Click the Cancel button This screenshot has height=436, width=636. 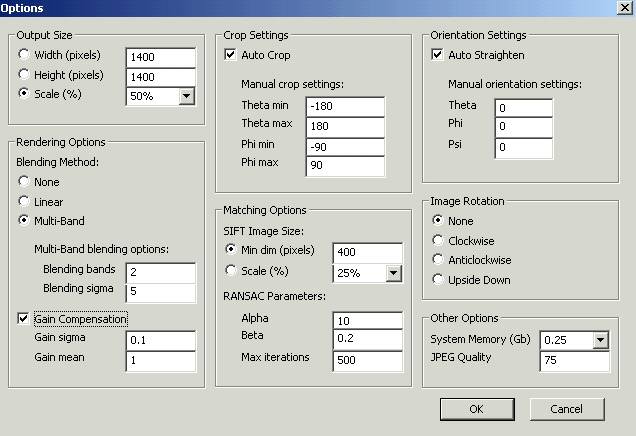(567, 409)
